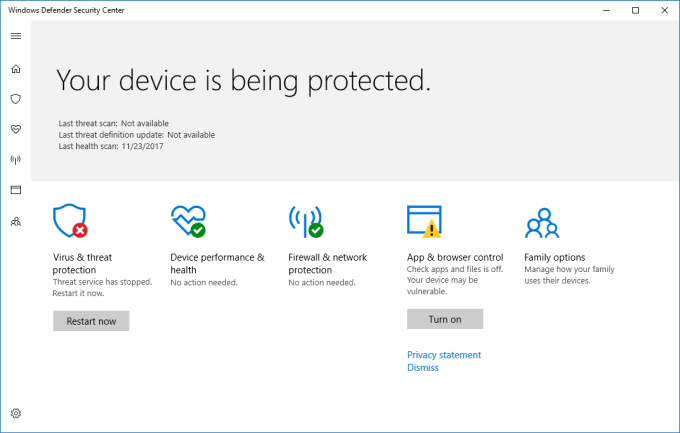Open sidebar firewall network antenna icon
The height and width of the screenshot is (433, 680).
coord(15,159)
